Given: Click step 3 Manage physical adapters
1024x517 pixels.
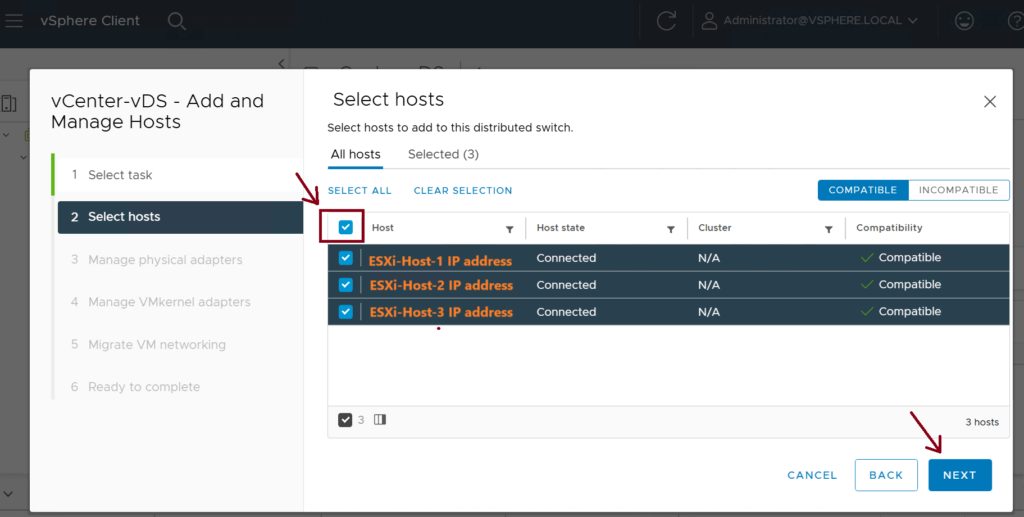Looking at the screenshot, I should pos(157,260).
